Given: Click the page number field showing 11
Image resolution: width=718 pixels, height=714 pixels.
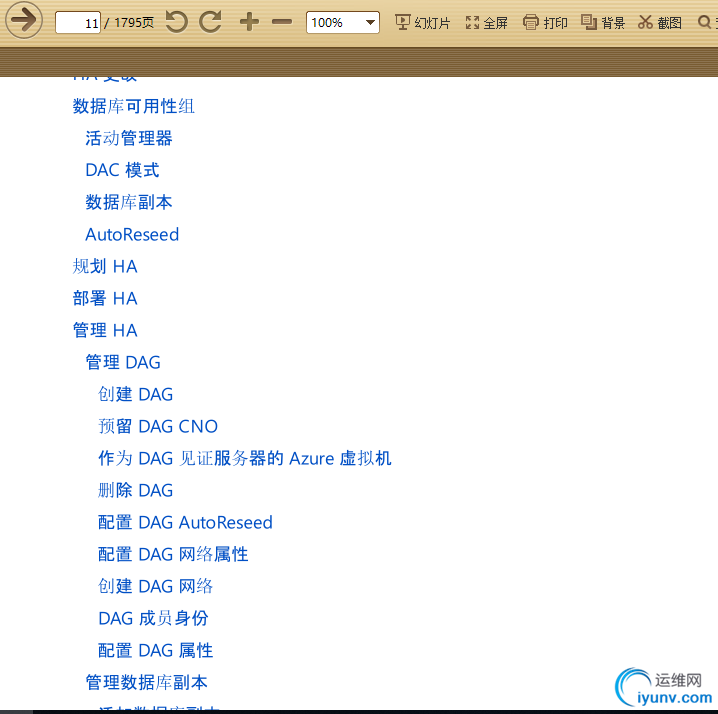Looking at the screenshot, I should coord(78,22).
